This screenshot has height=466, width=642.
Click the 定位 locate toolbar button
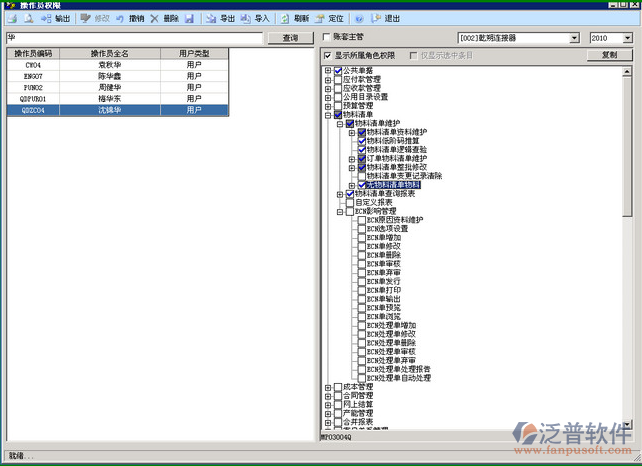[329, 19]
